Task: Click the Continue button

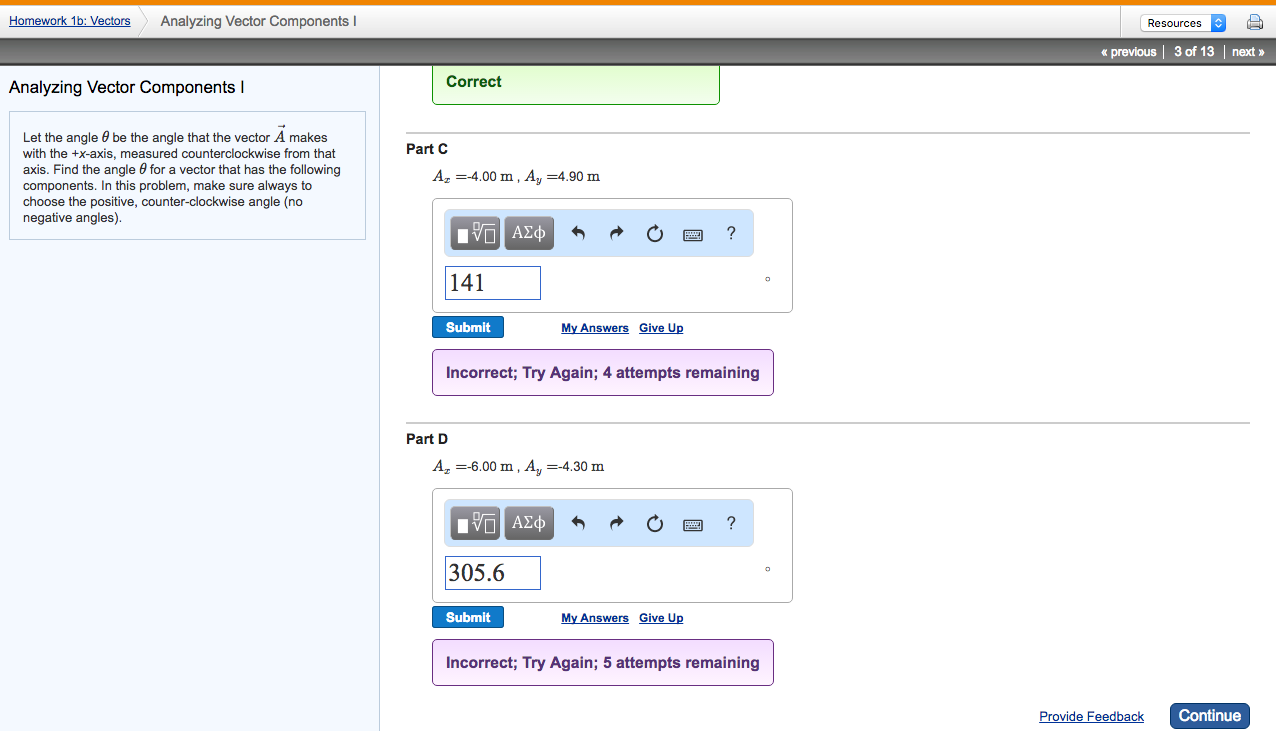Action: coord(1209,715)
